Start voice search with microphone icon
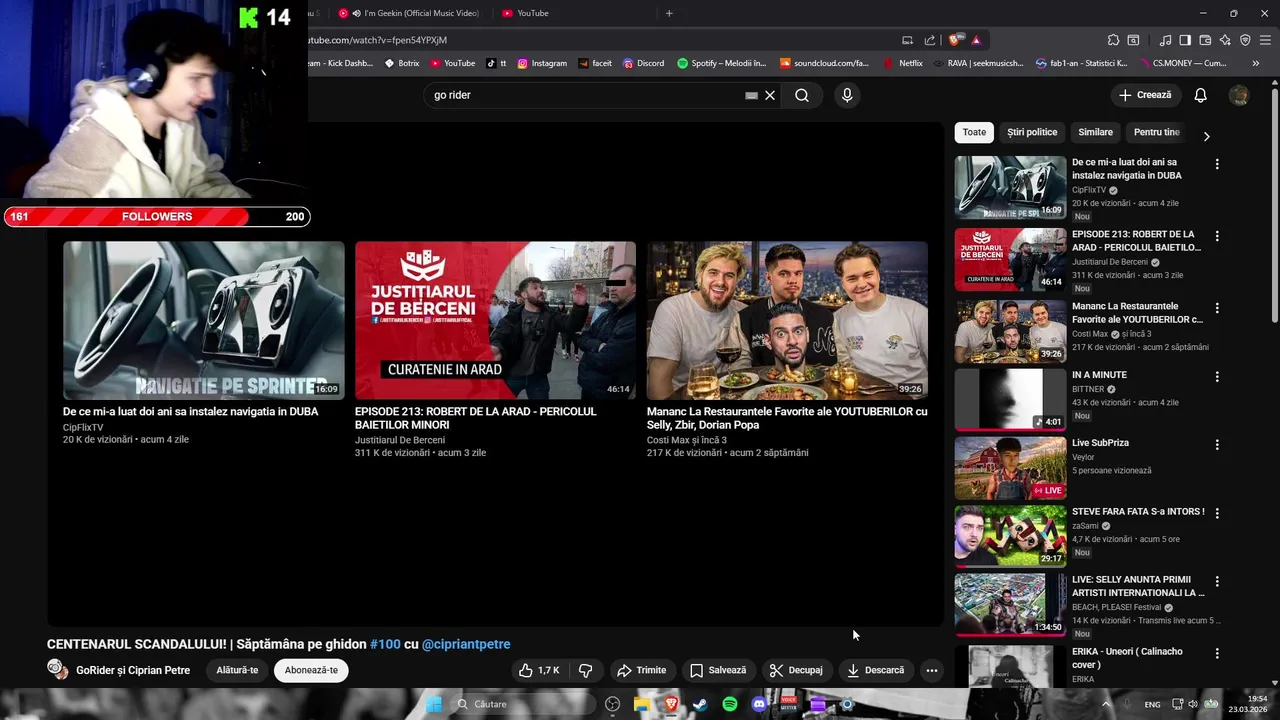1280x720 pixels. click(x=847, y=95)
